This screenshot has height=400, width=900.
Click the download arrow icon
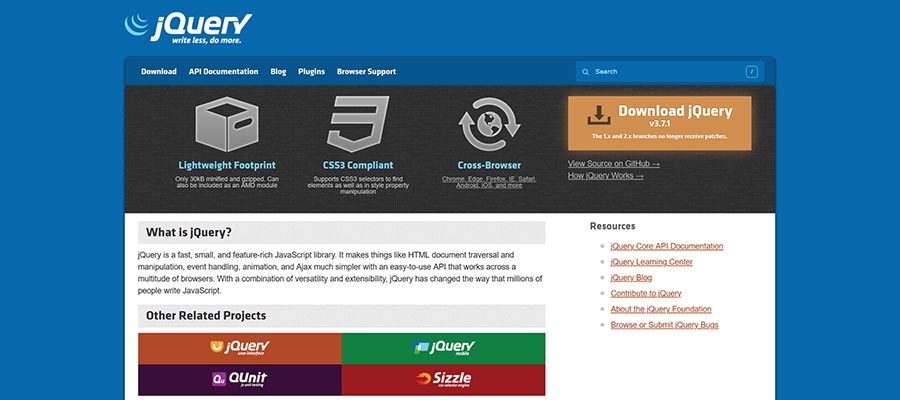tap(599, 115)
